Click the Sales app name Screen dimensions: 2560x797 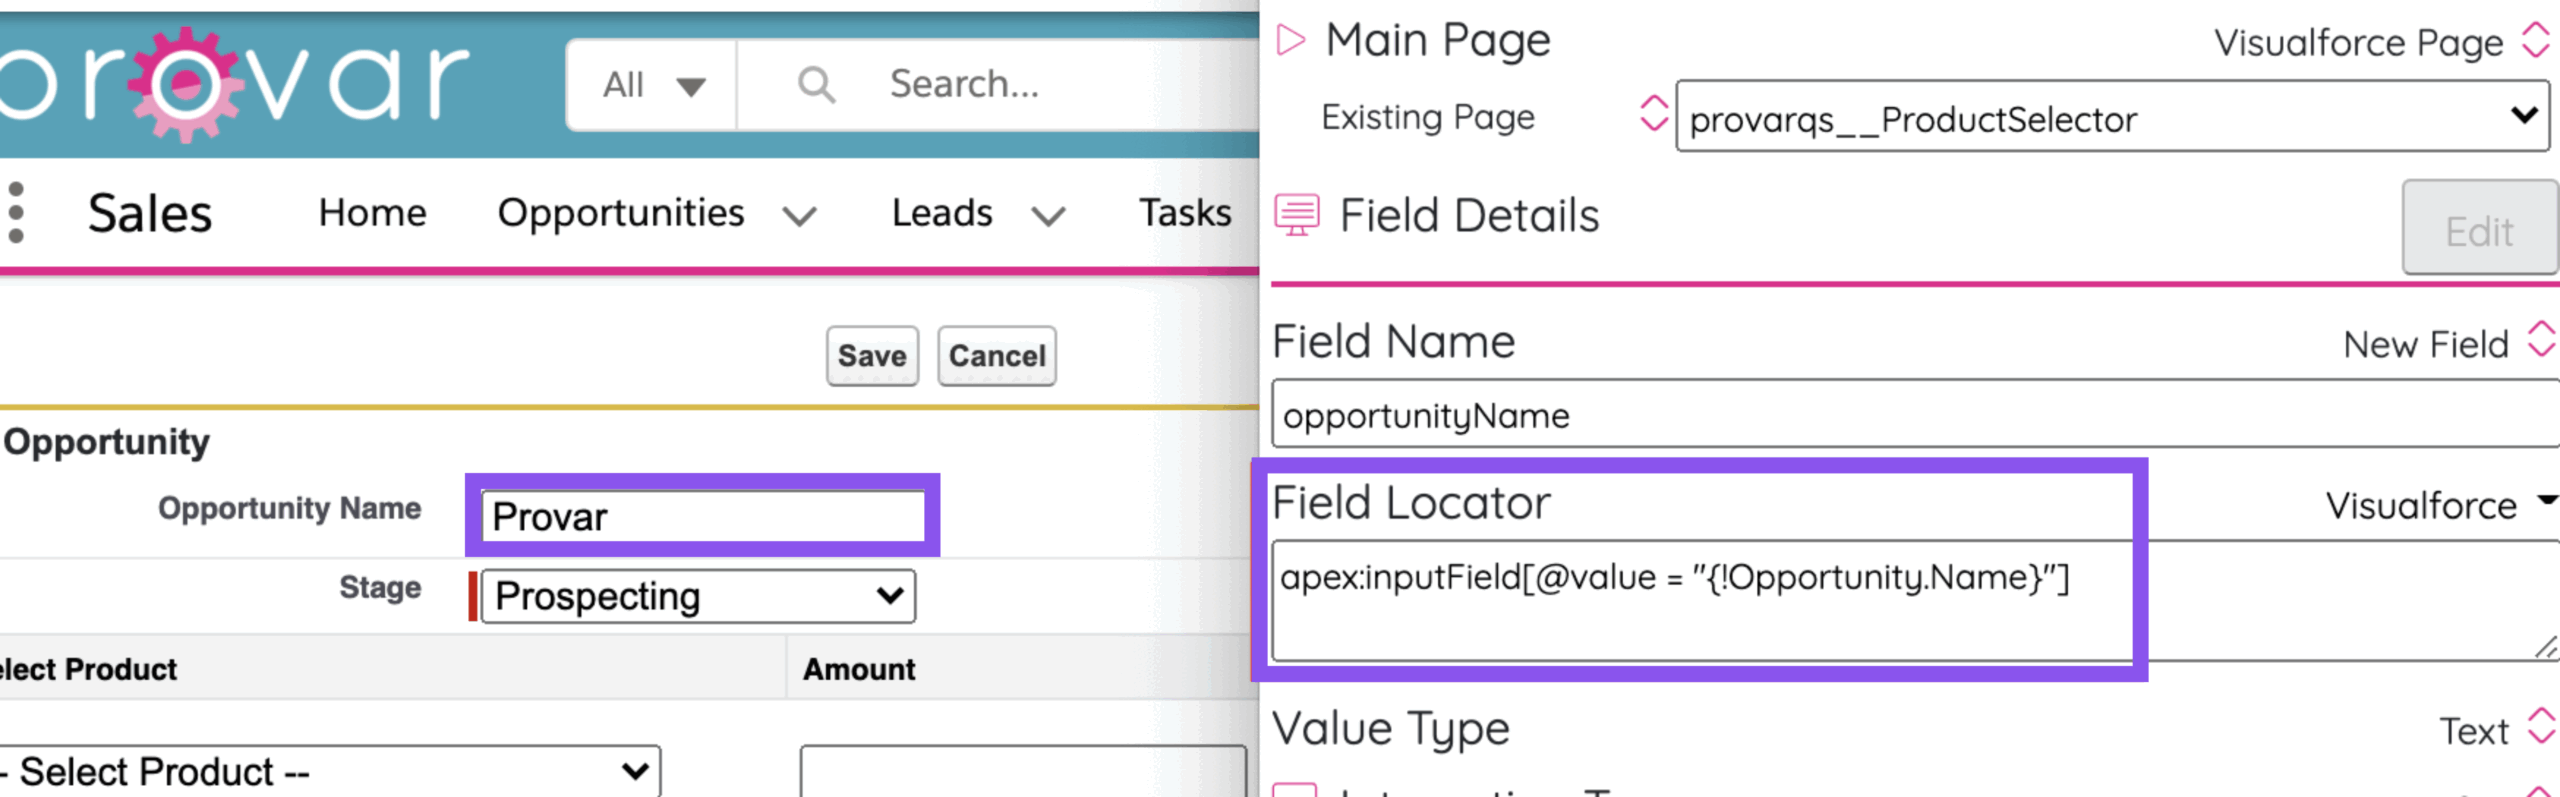pos(150,213)
